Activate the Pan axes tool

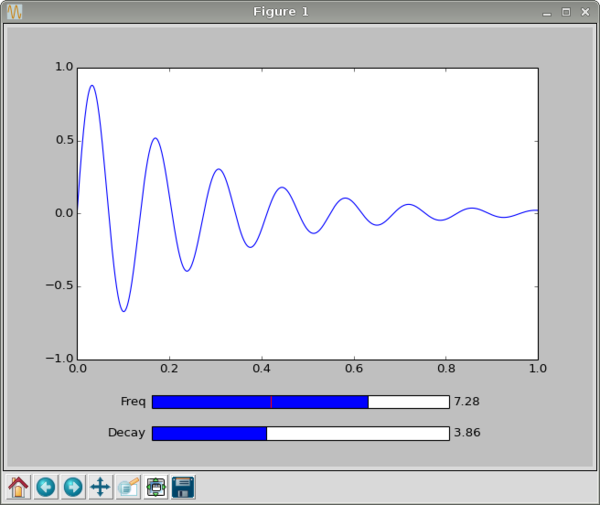[100, 487]
